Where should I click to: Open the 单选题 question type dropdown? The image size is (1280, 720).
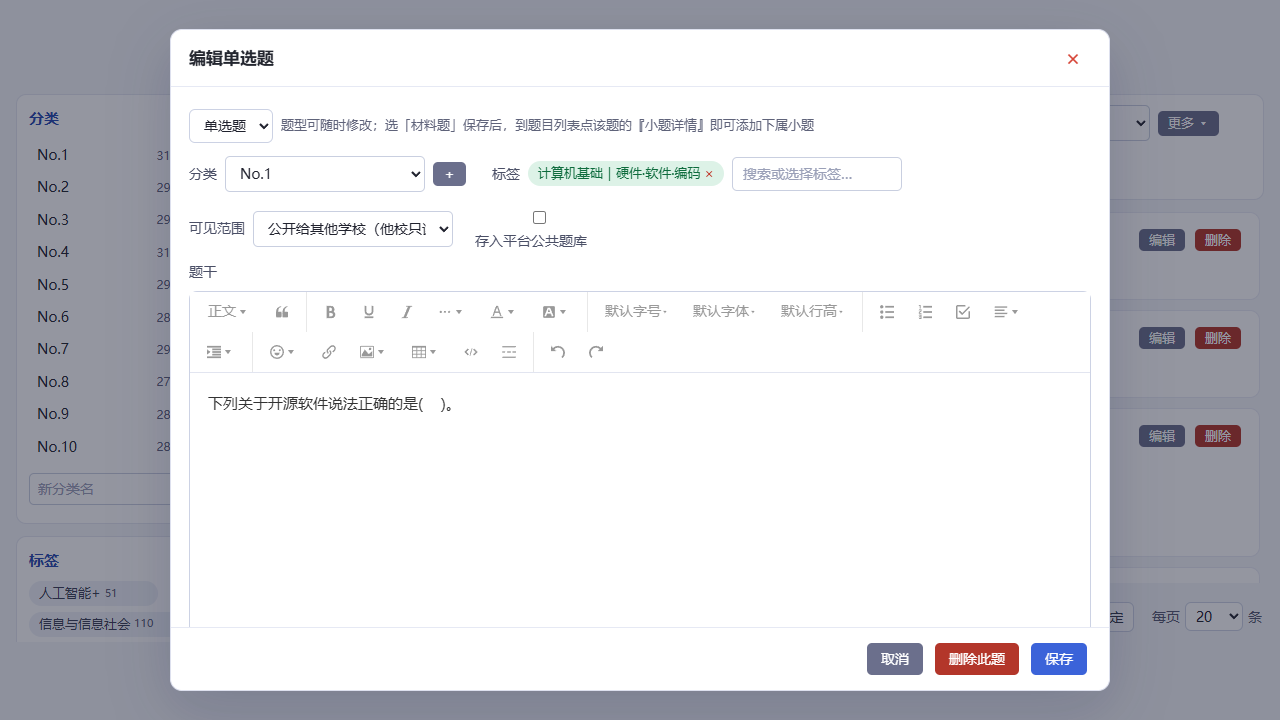pos(231,126)
